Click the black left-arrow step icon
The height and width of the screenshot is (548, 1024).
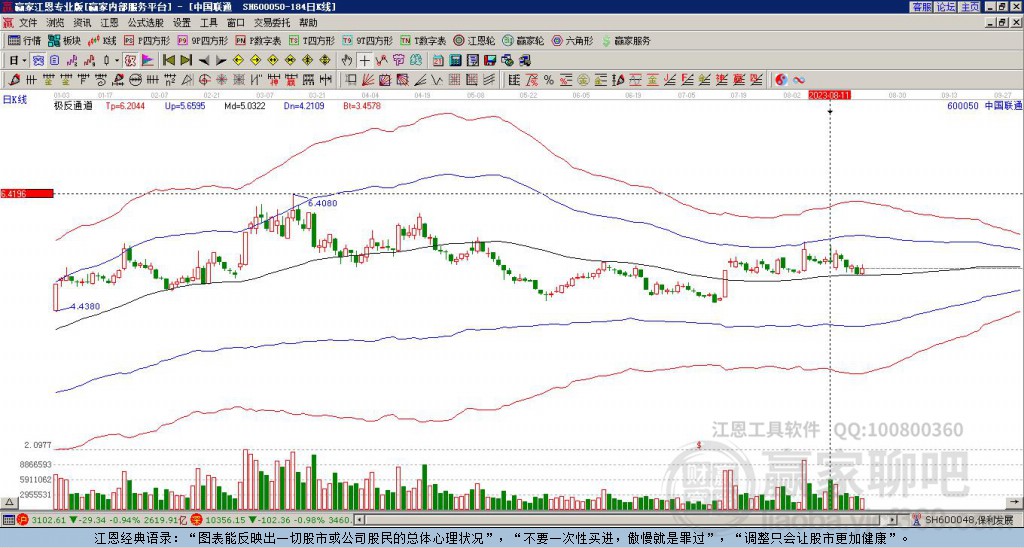point(204,61)
